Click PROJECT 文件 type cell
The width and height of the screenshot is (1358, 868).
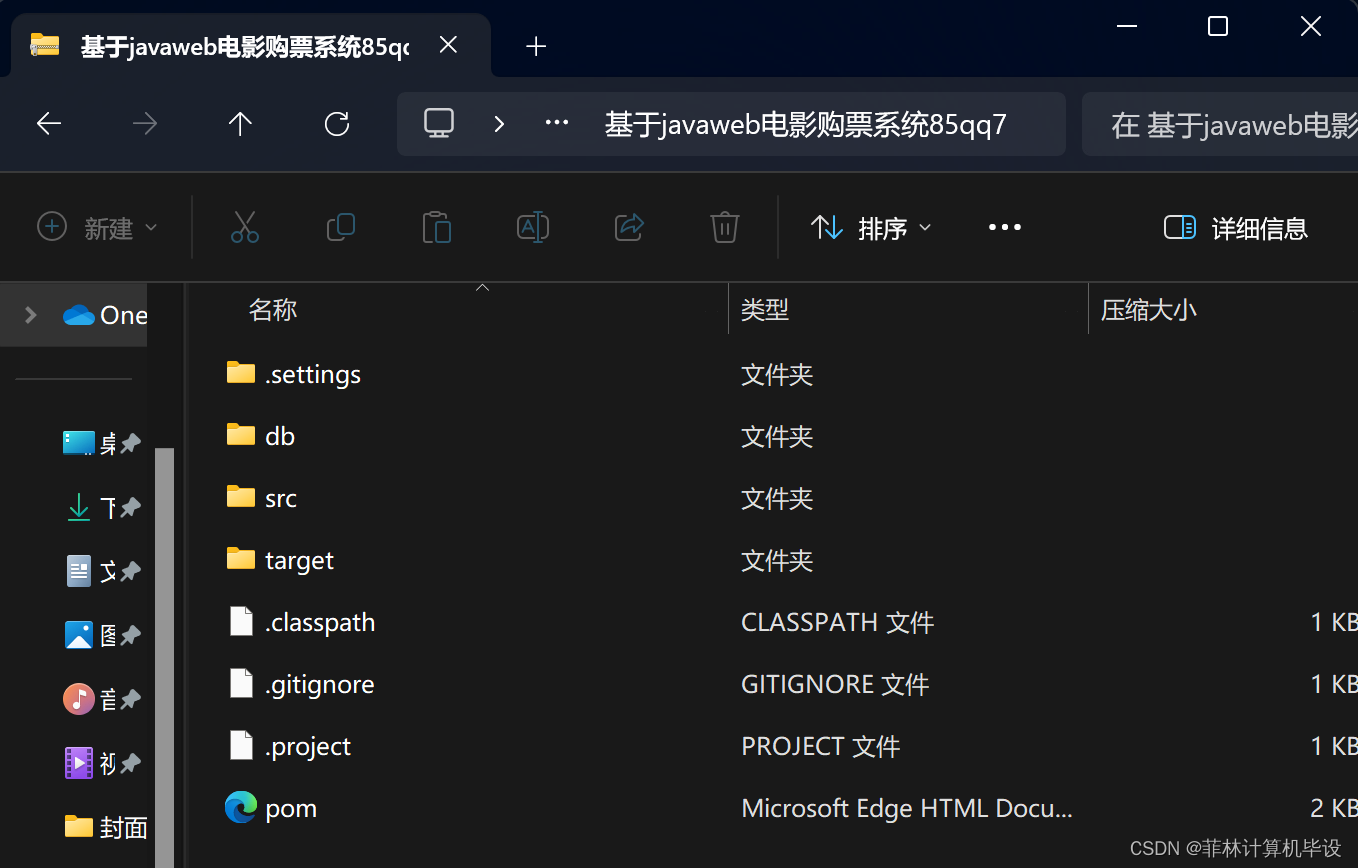coord(821,747)
